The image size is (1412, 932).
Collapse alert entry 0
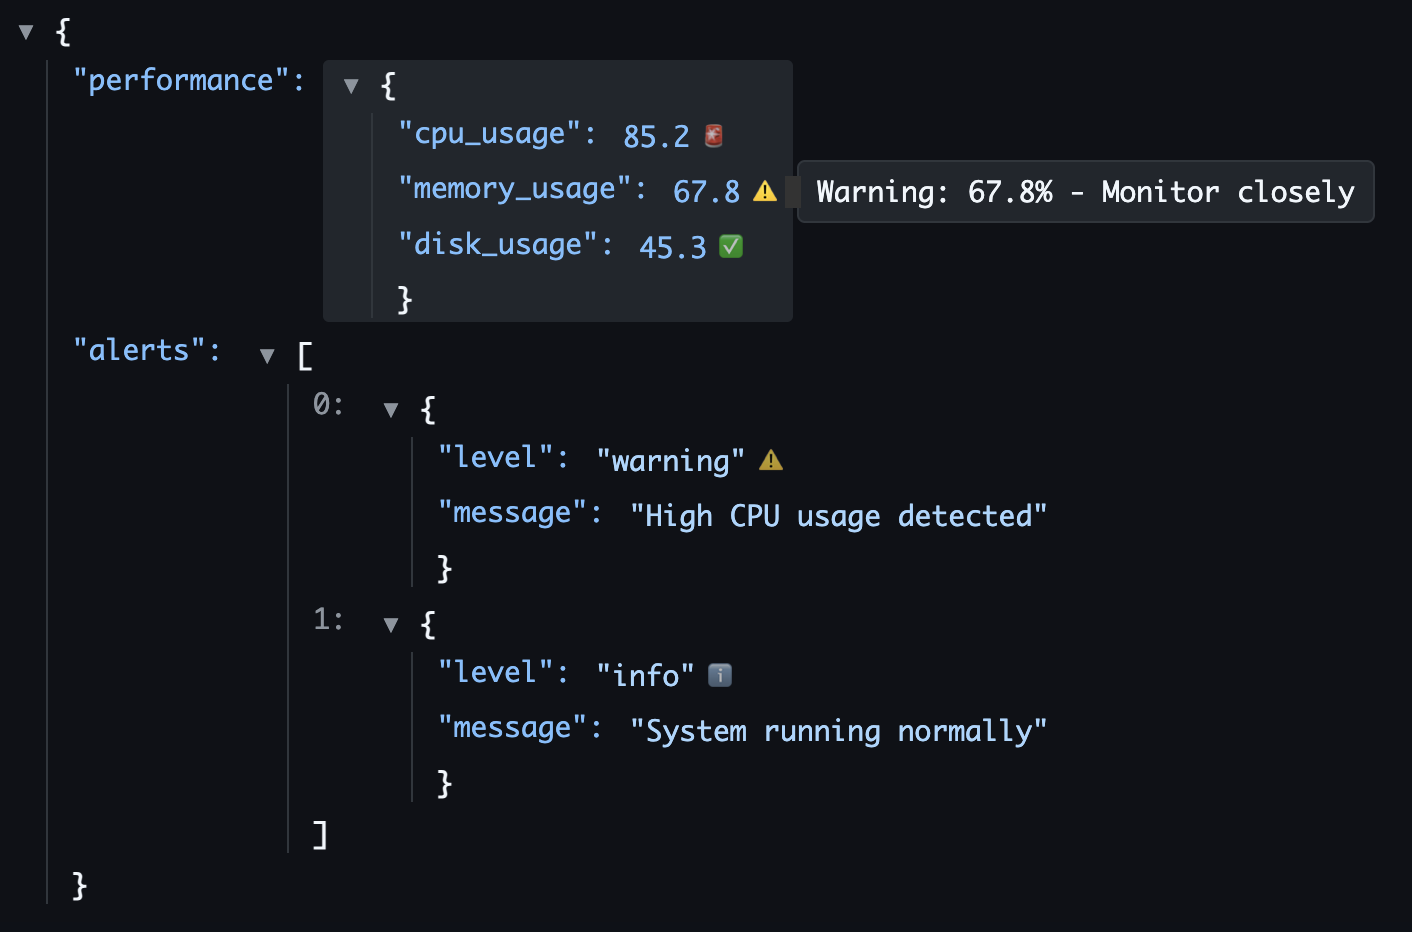click(390, 409)
